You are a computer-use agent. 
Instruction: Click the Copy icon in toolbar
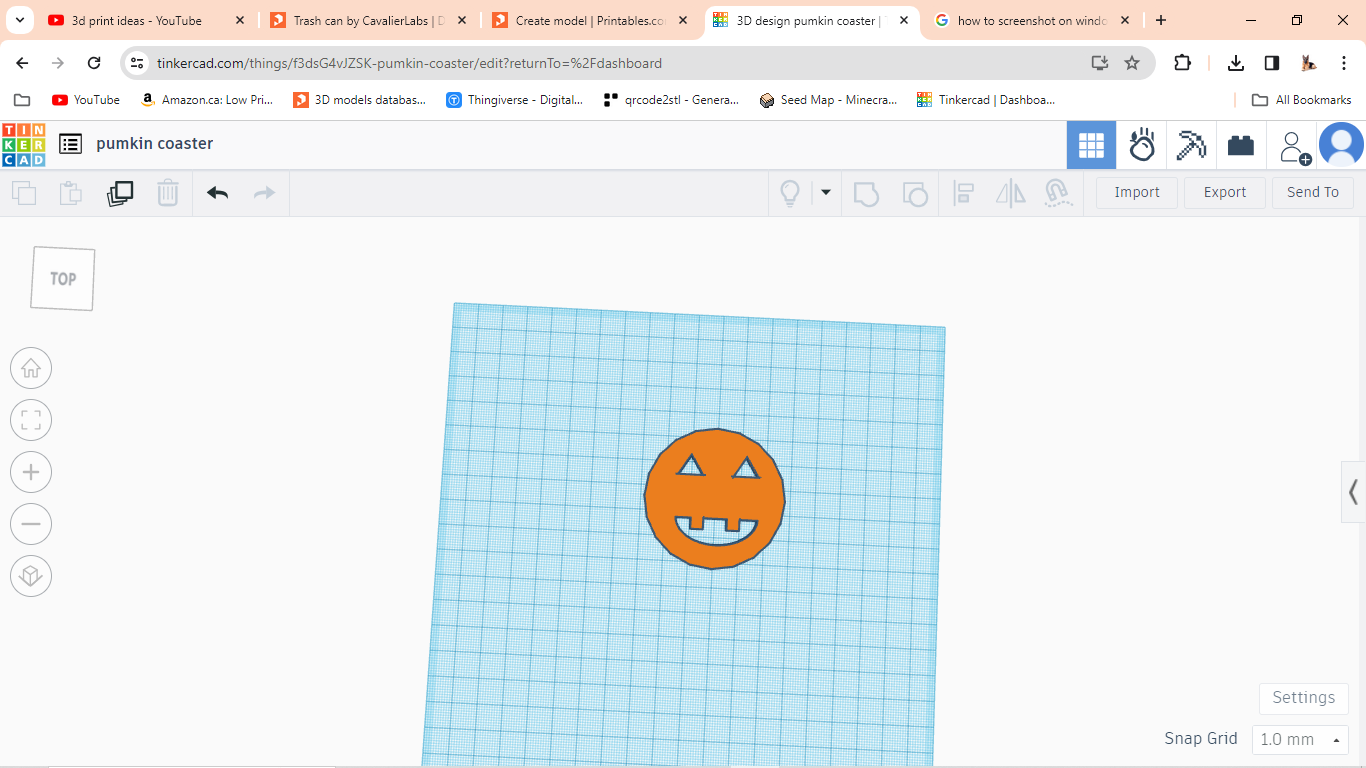click(24, 193)
